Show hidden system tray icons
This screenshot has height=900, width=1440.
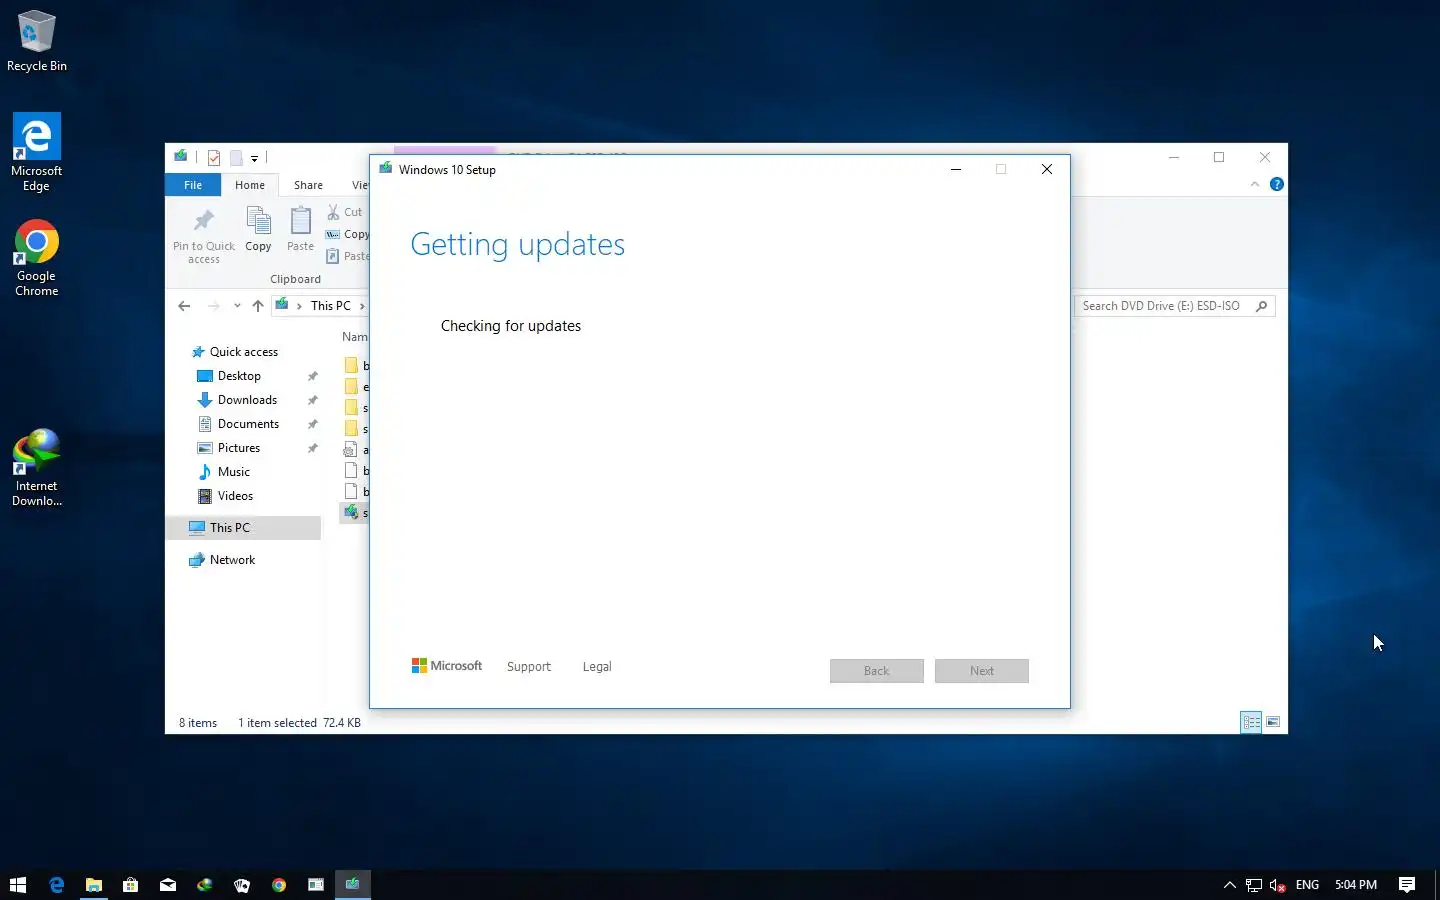tap(1229, 885)
